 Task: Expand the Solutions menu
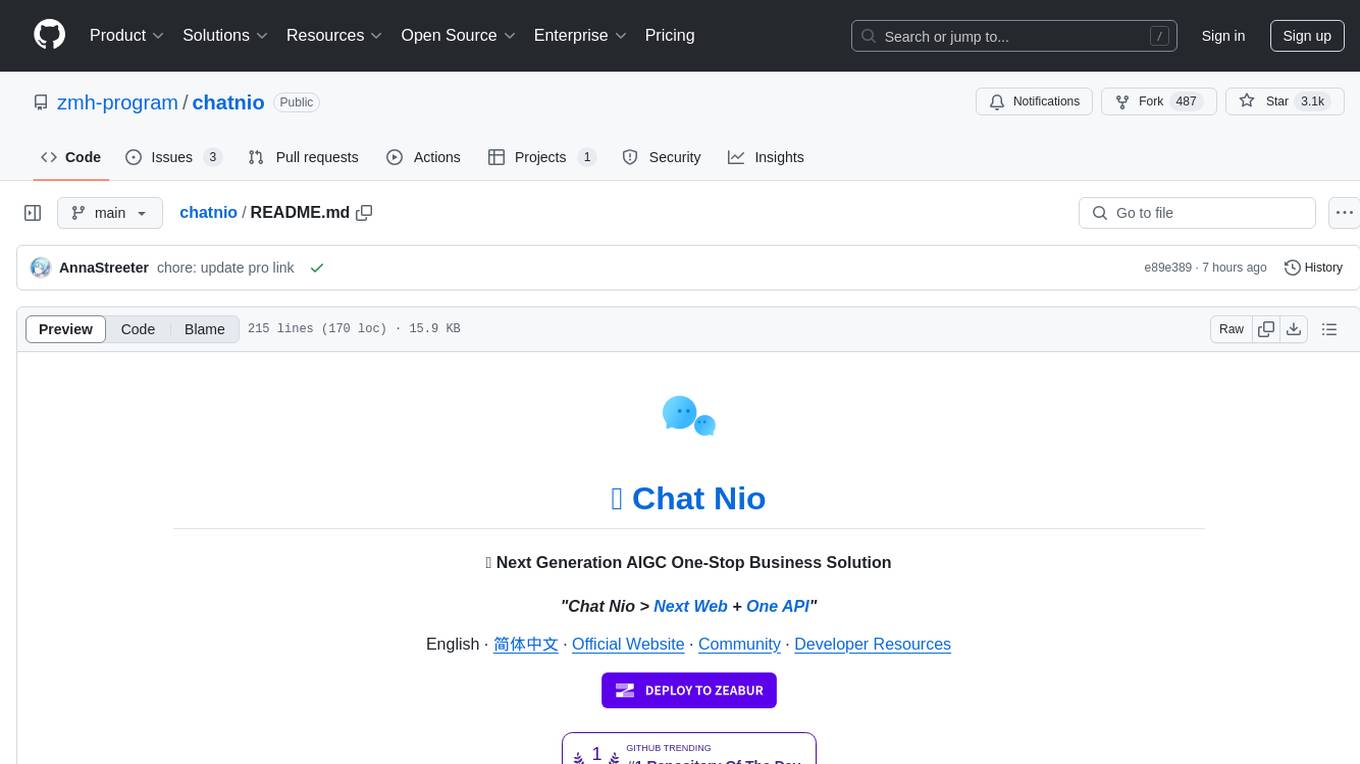coord(226,36)
